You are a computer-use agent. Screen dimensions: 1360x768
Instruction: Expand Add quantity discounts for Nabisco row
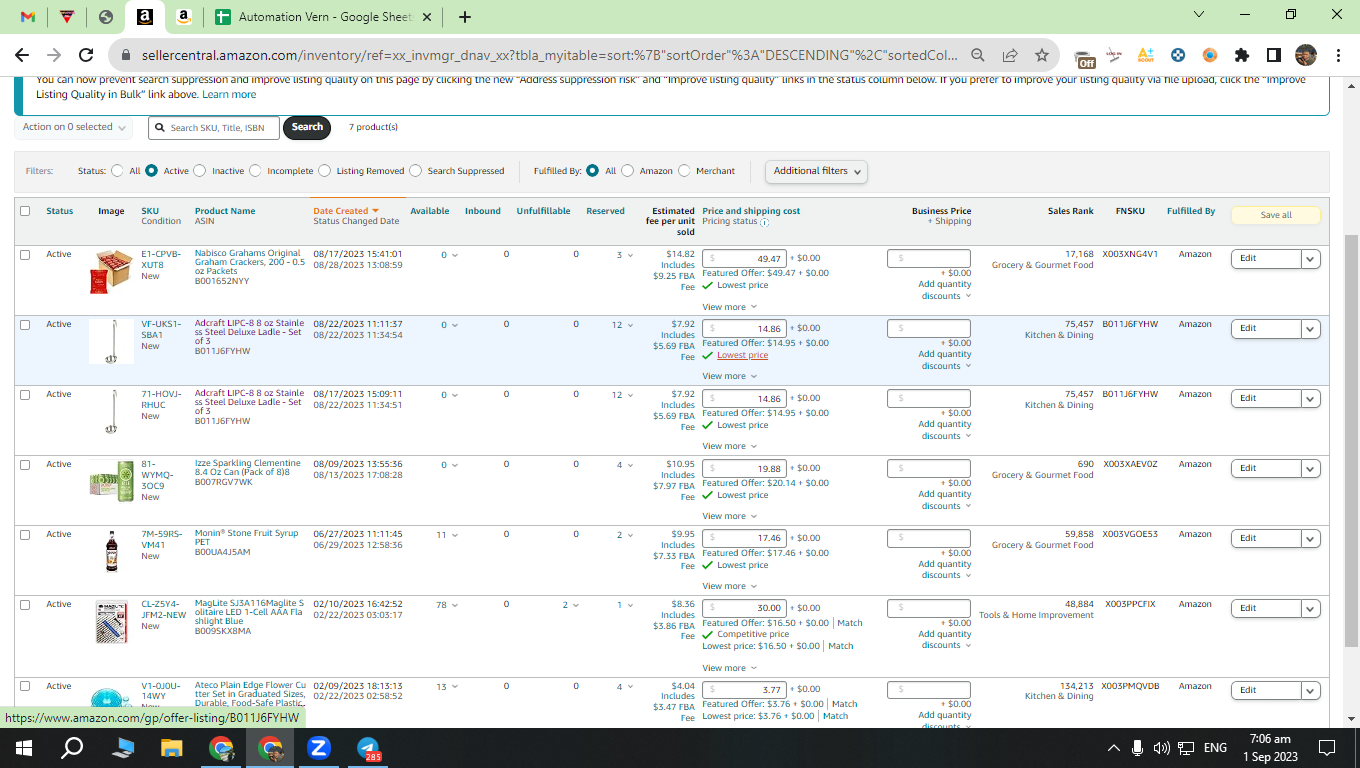[x=944, y=290]
